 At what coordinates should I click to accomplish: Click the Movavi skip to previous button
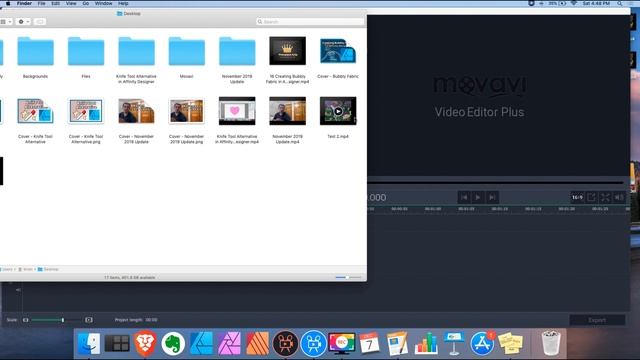point(464,198)
